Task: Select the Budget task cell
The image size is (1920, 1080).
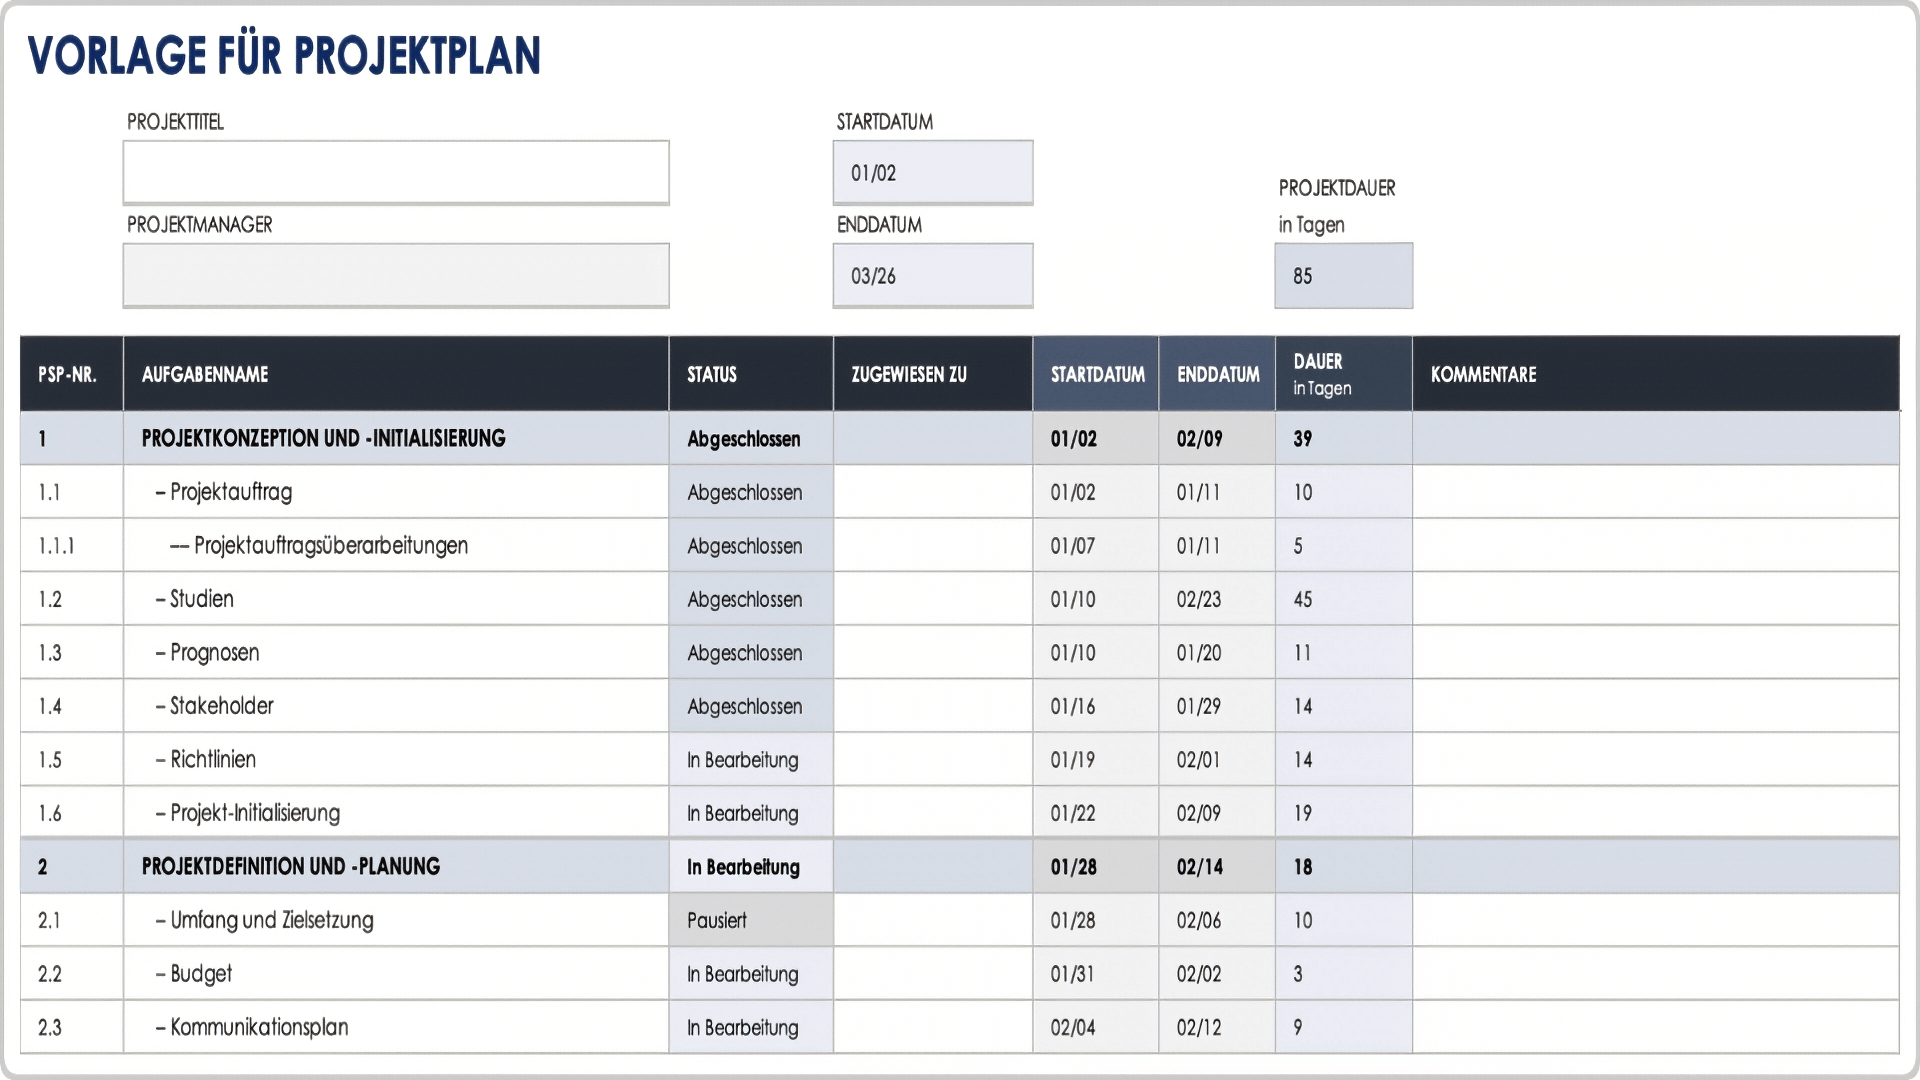Action: click(x=396, y=973)
